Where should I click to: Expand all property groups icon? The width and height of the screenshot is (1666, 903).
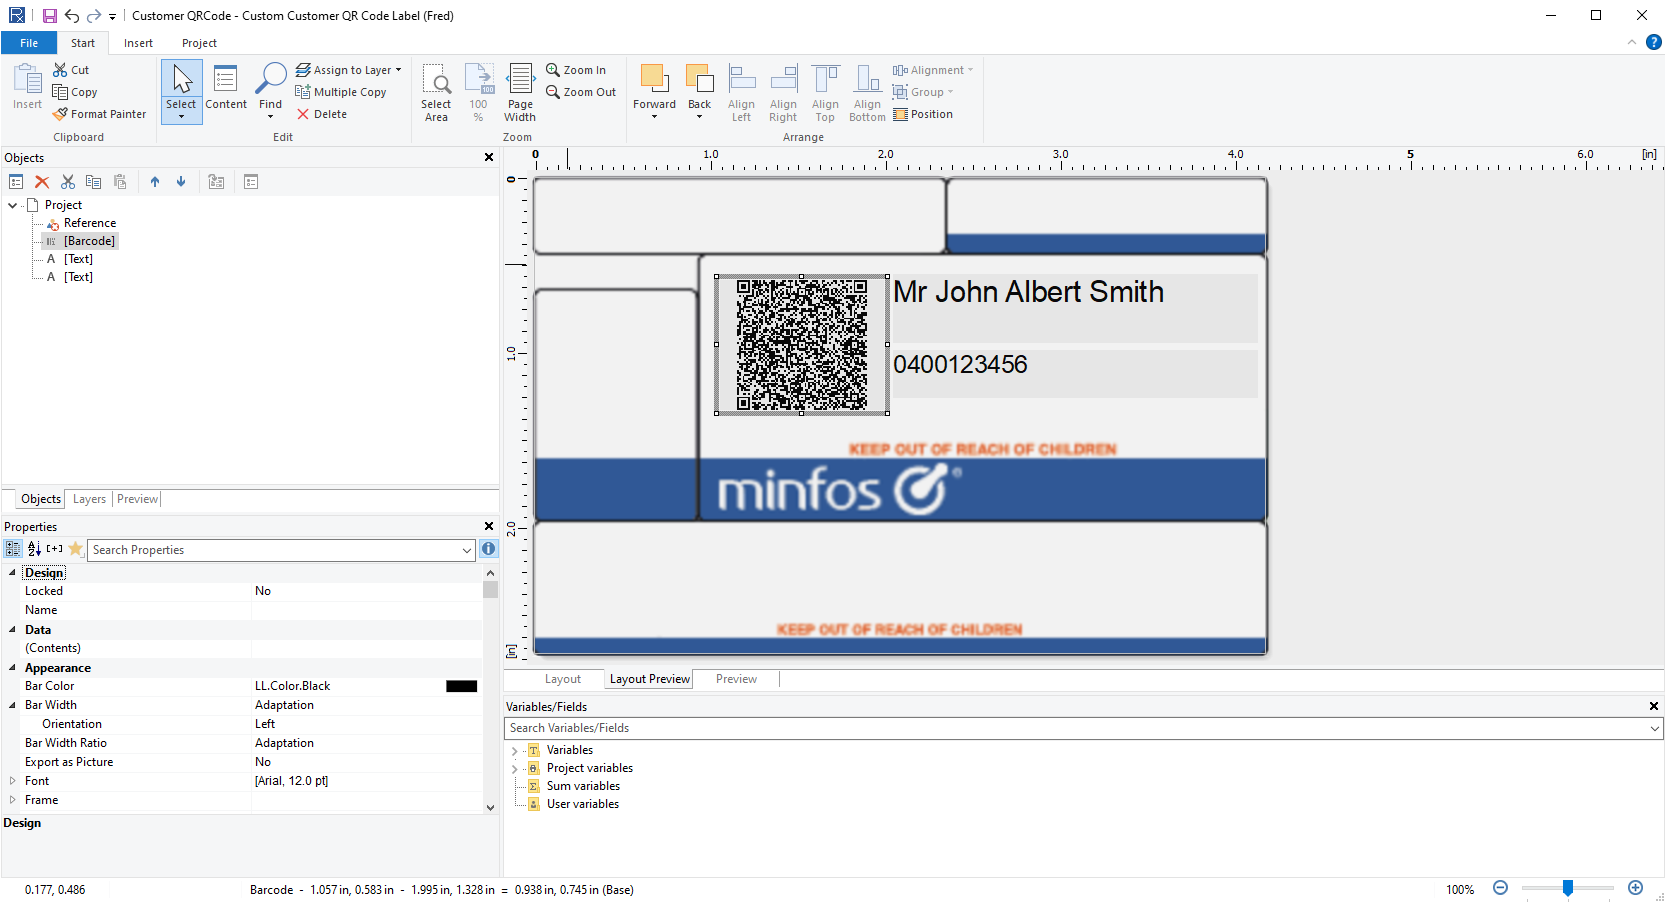(x=54, y=549)
